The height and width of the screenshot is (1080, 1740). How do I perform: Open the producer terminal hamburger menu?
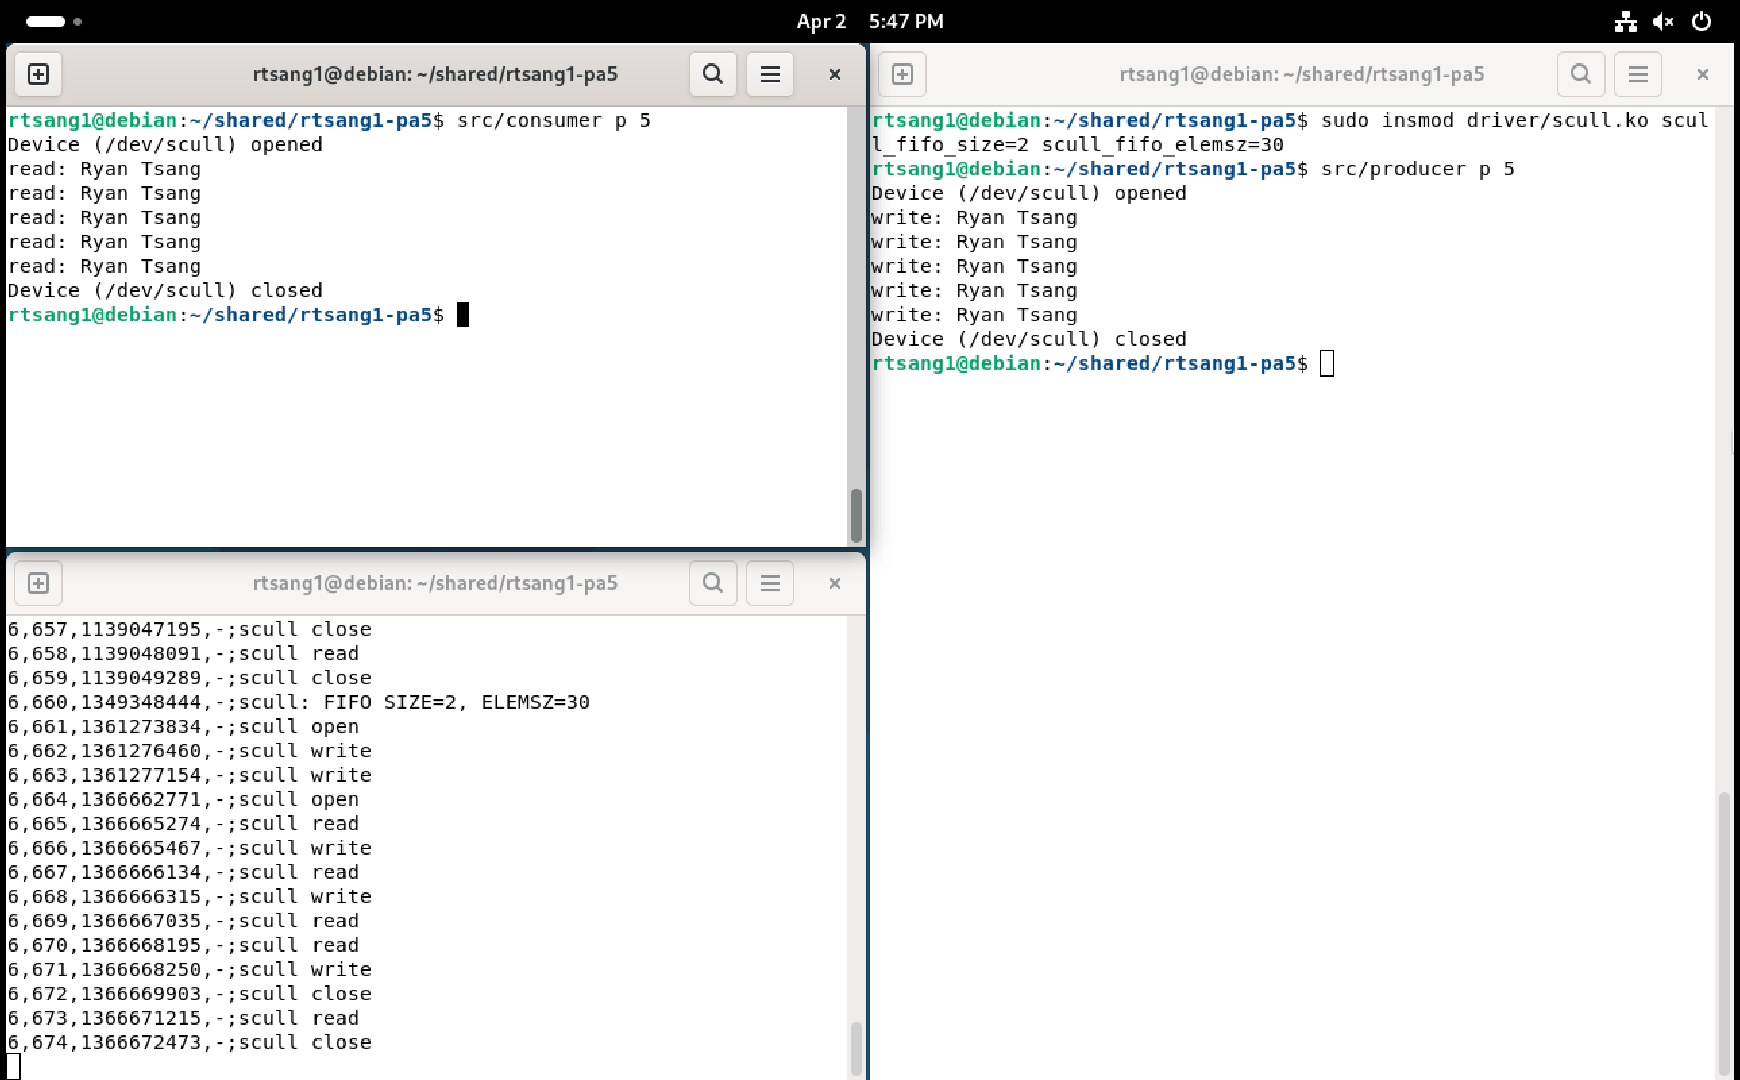tap(1638, 74)
